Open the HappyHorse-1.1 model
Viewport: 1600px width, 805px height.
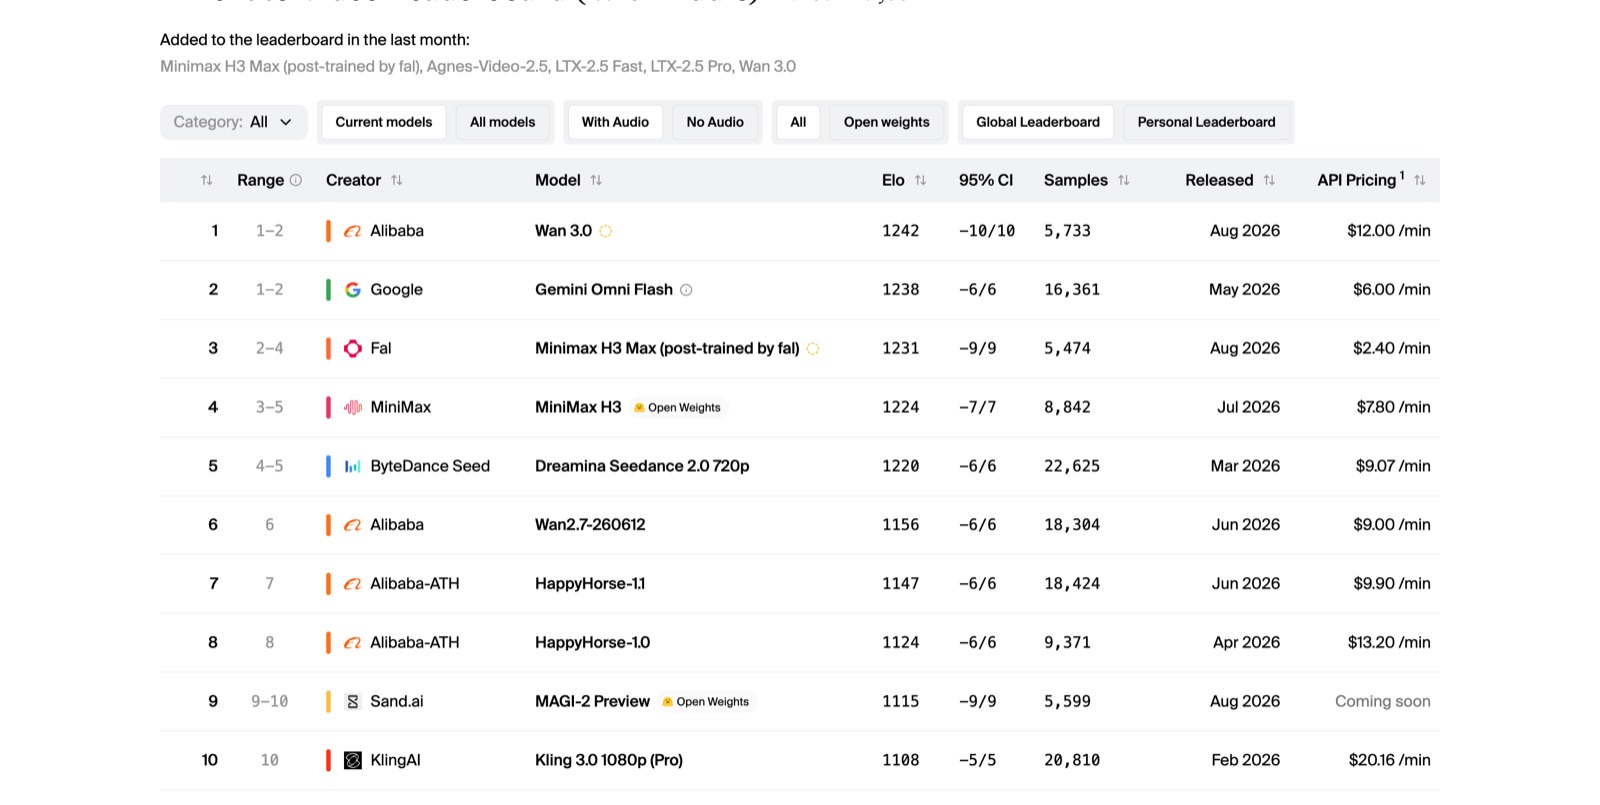click(590, 584)
